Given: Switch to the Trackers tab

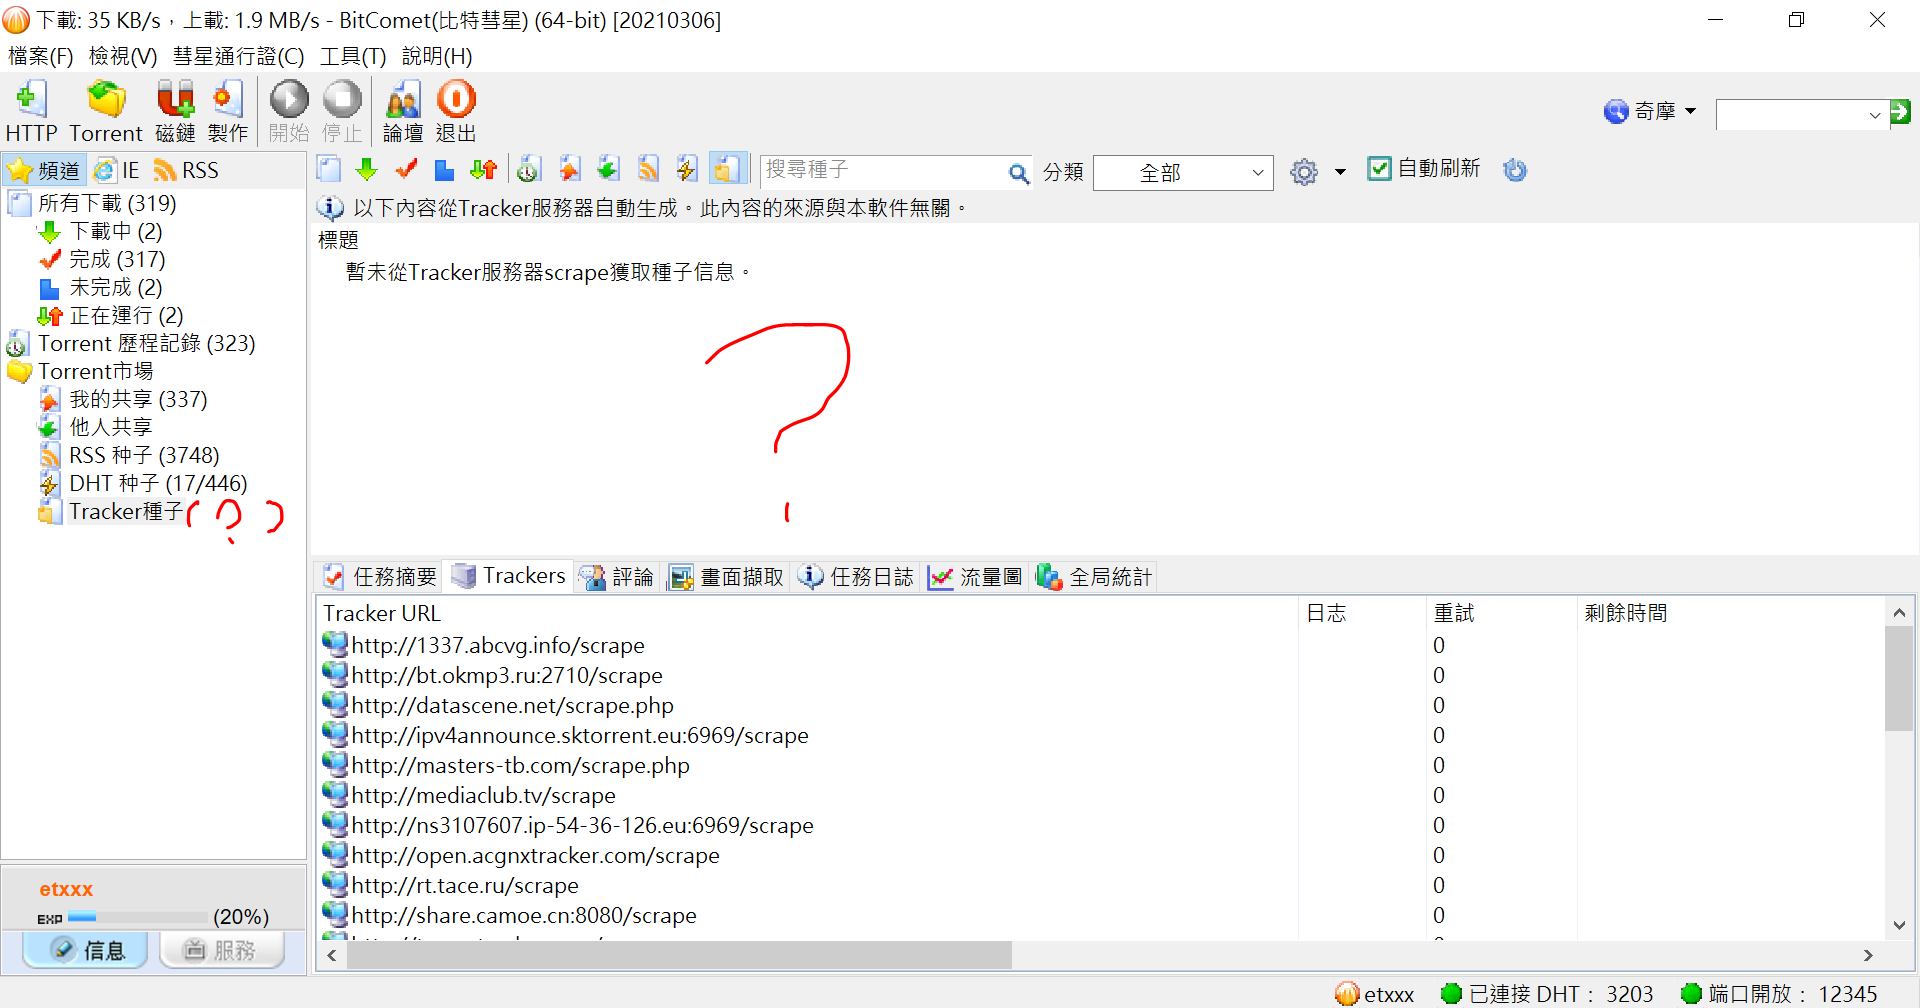Looking at the screenshot, I should pos(509,576).
